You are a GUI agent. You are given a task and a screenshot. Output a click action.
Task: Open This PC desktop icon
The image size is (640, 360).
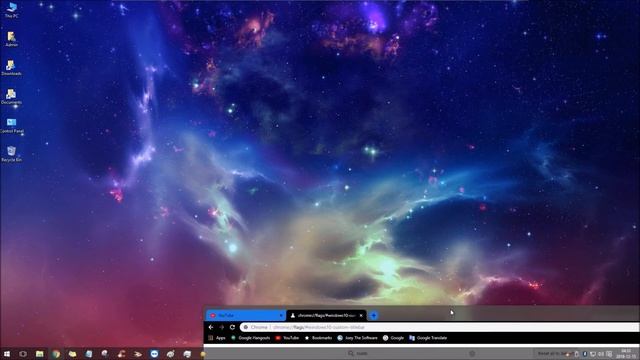click(x=11, y=10)
